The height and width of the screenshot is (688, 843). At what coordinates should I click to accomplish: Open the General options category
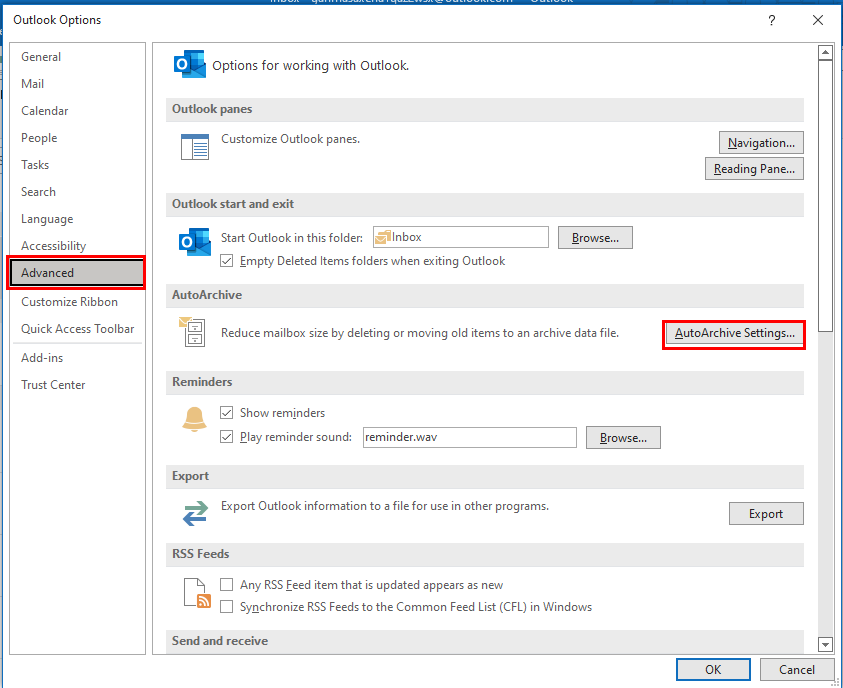click(x=77, y=56)
